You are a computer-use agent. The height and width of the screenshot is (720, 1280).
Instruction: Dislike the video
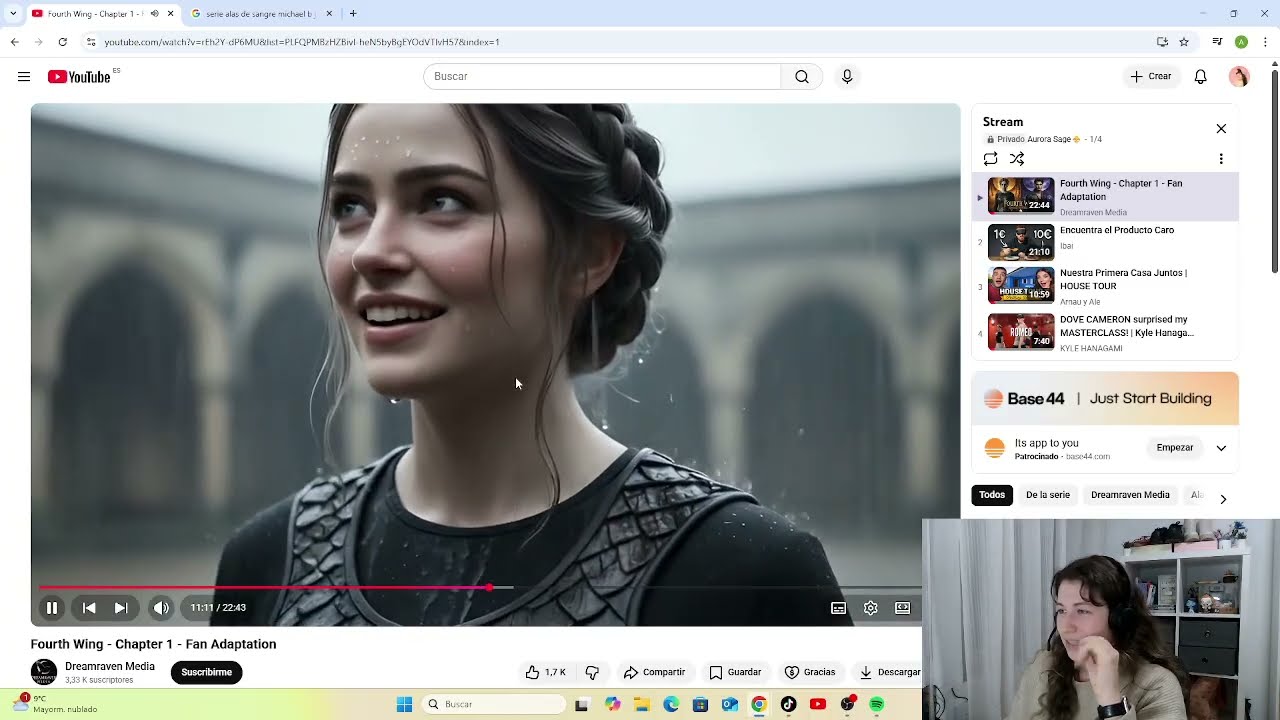(x=592, y=672)
